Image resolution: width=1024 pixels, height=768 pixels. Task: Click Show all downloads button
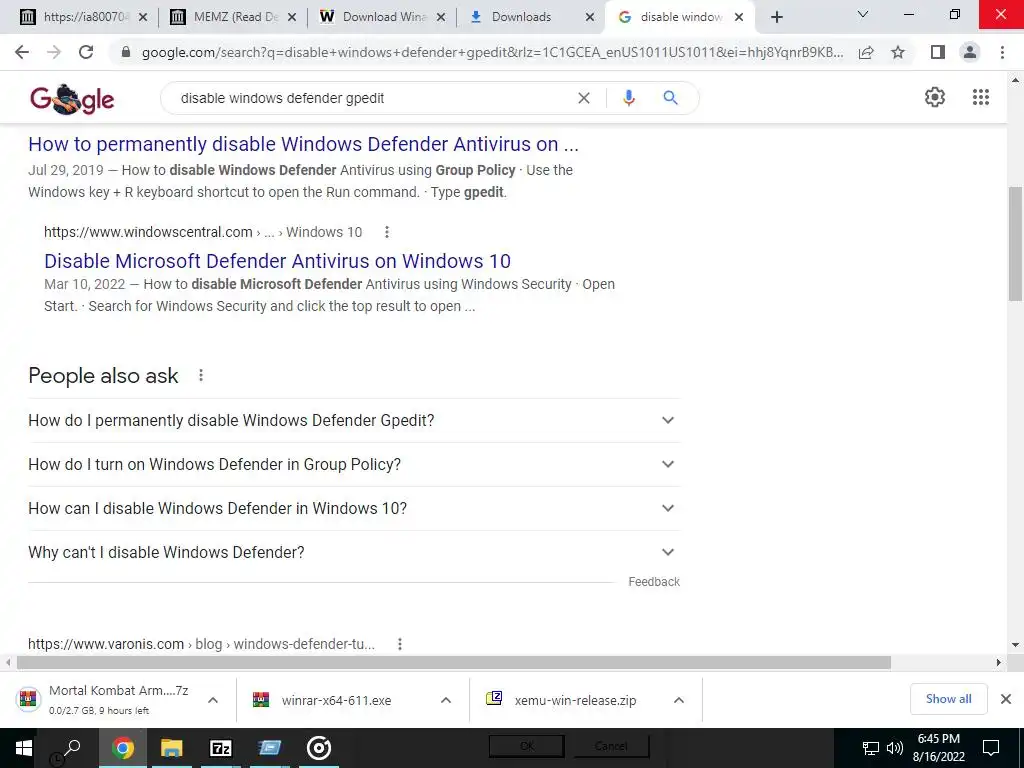(948, 699)
